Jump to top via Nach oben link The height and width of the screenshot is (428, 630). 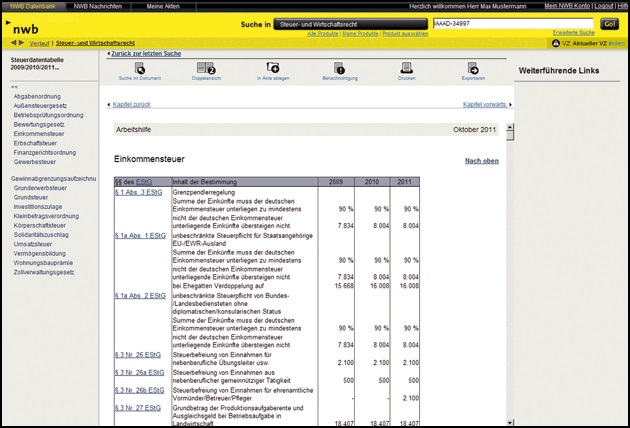pos(481,160)
